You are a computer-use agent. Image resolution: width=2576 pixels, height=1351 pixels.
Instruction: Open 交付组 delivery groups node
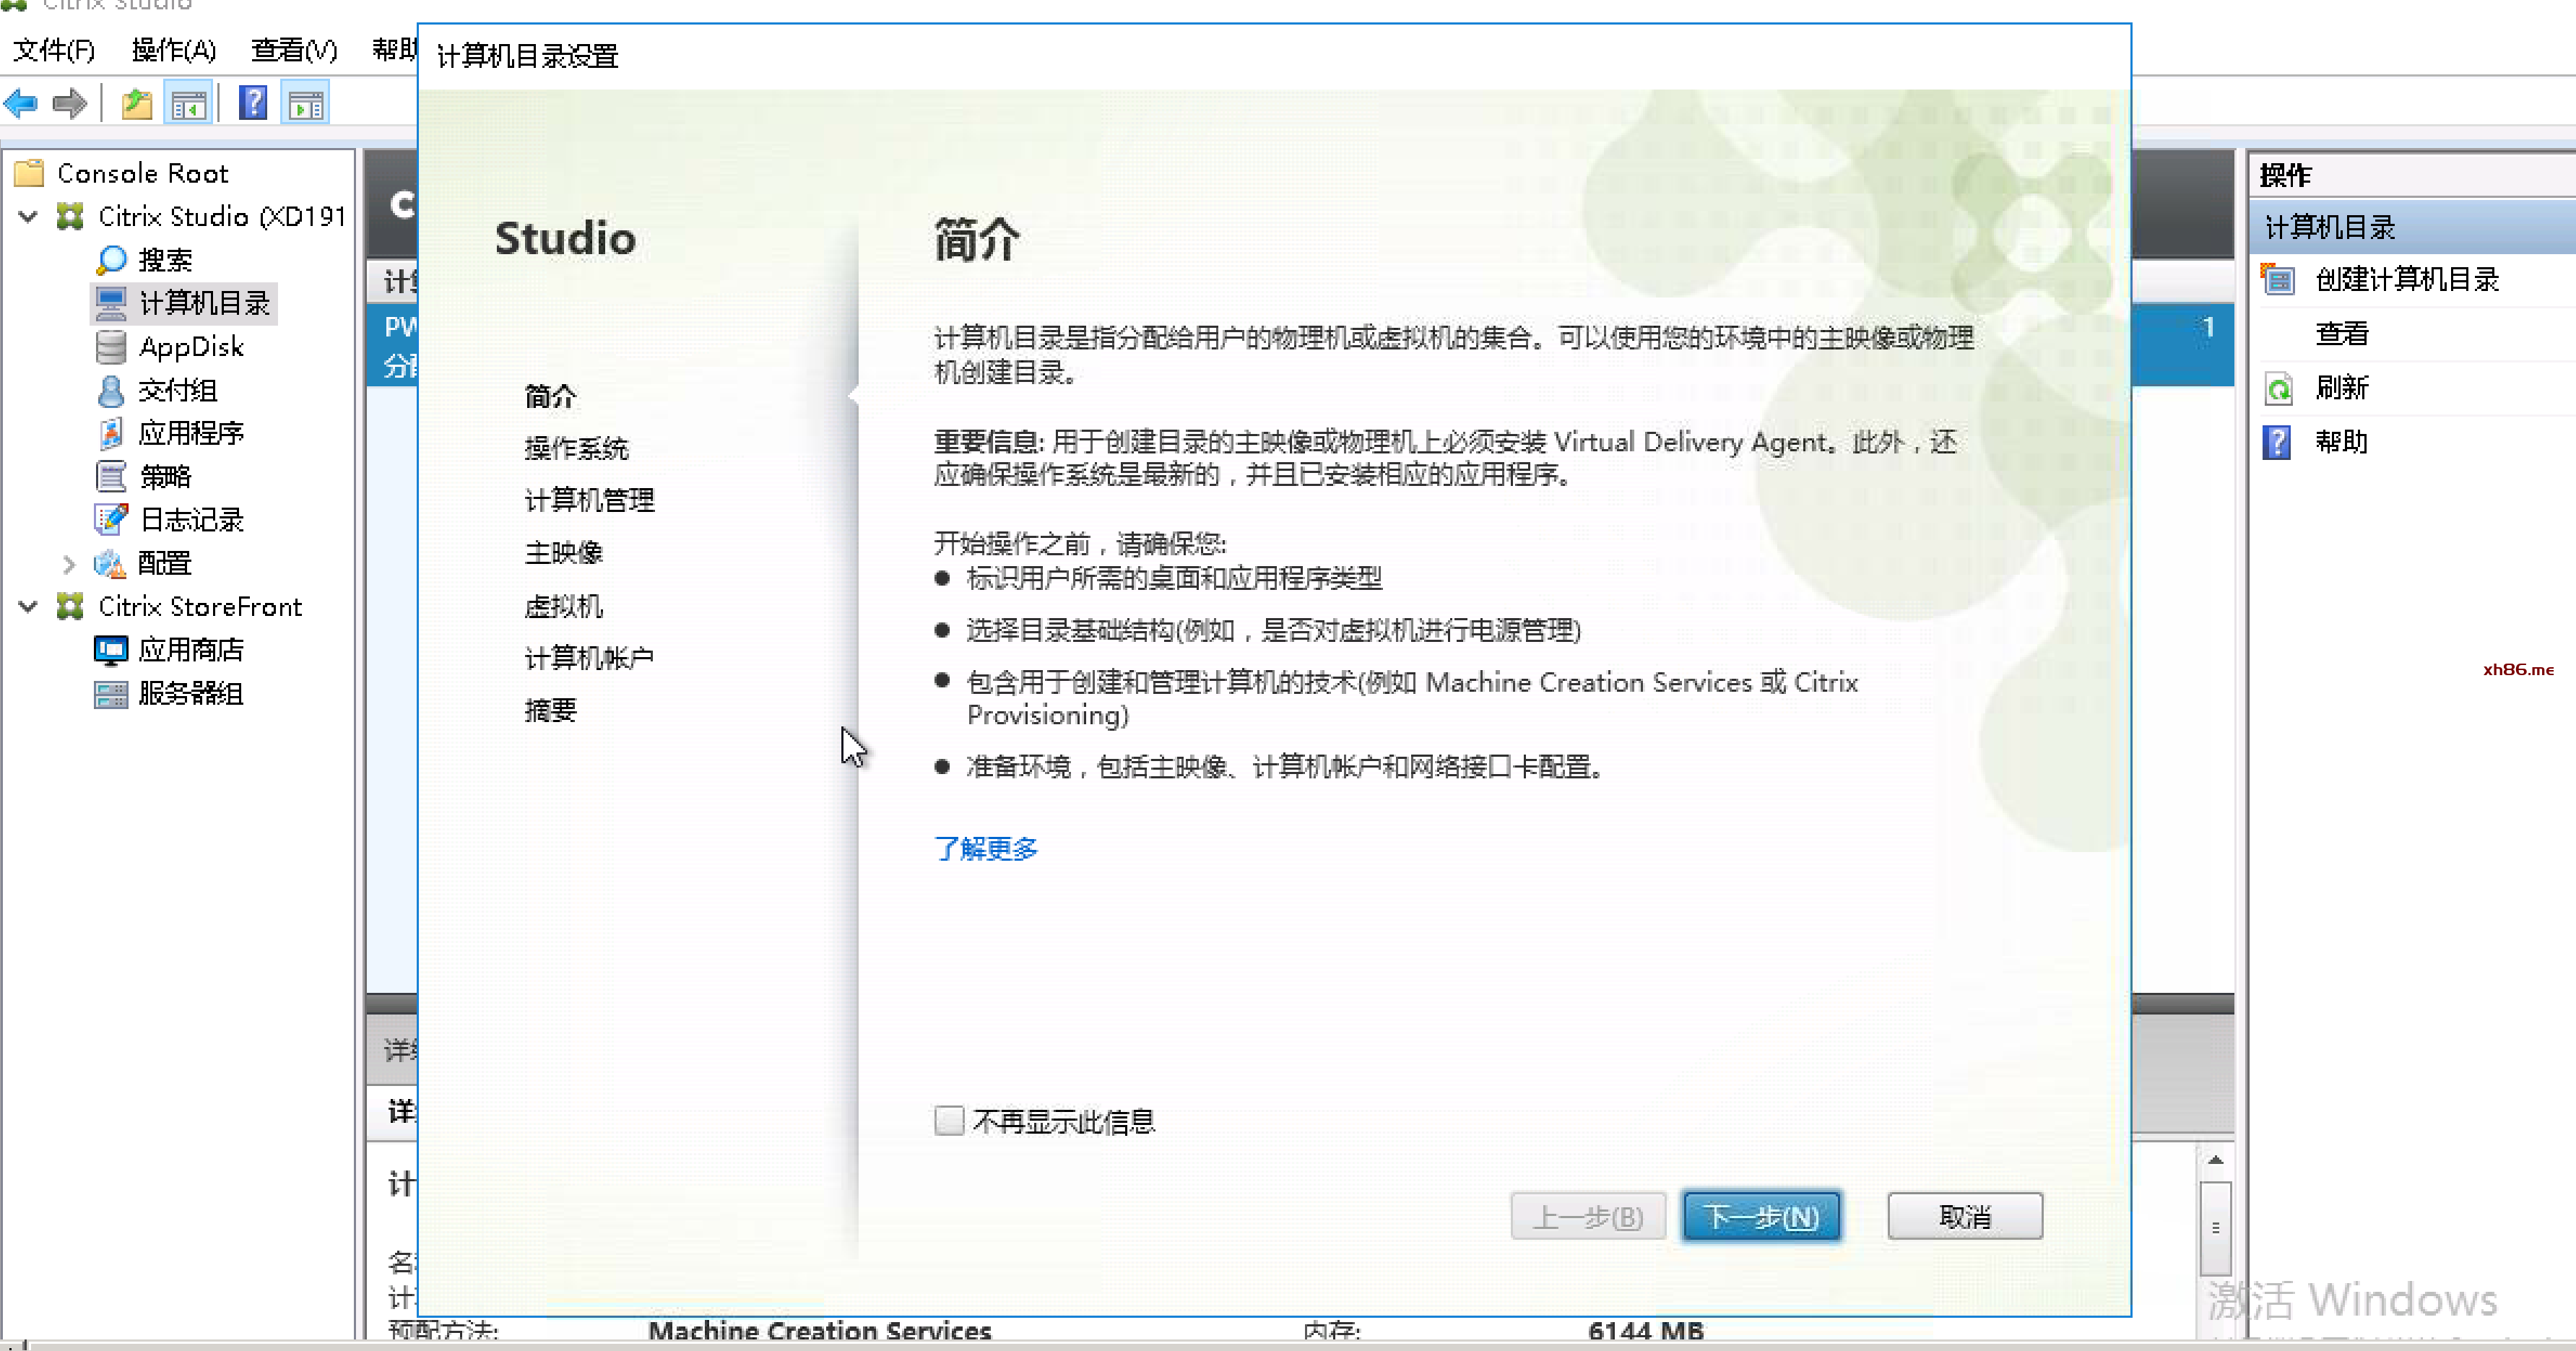click(177, 390)
